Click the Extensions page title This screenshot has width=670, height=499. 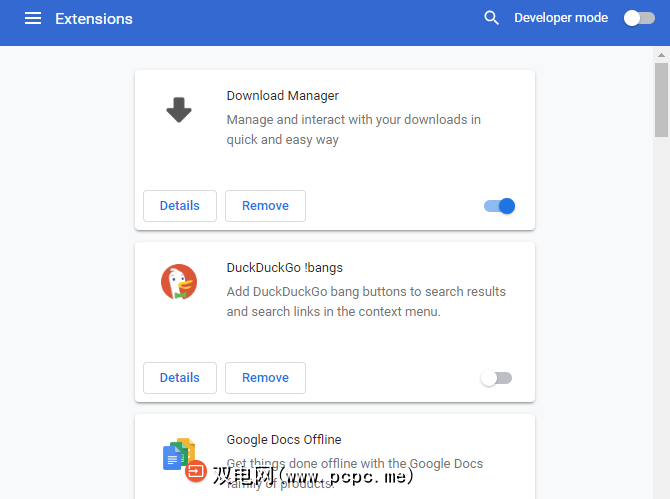(94, 19)
